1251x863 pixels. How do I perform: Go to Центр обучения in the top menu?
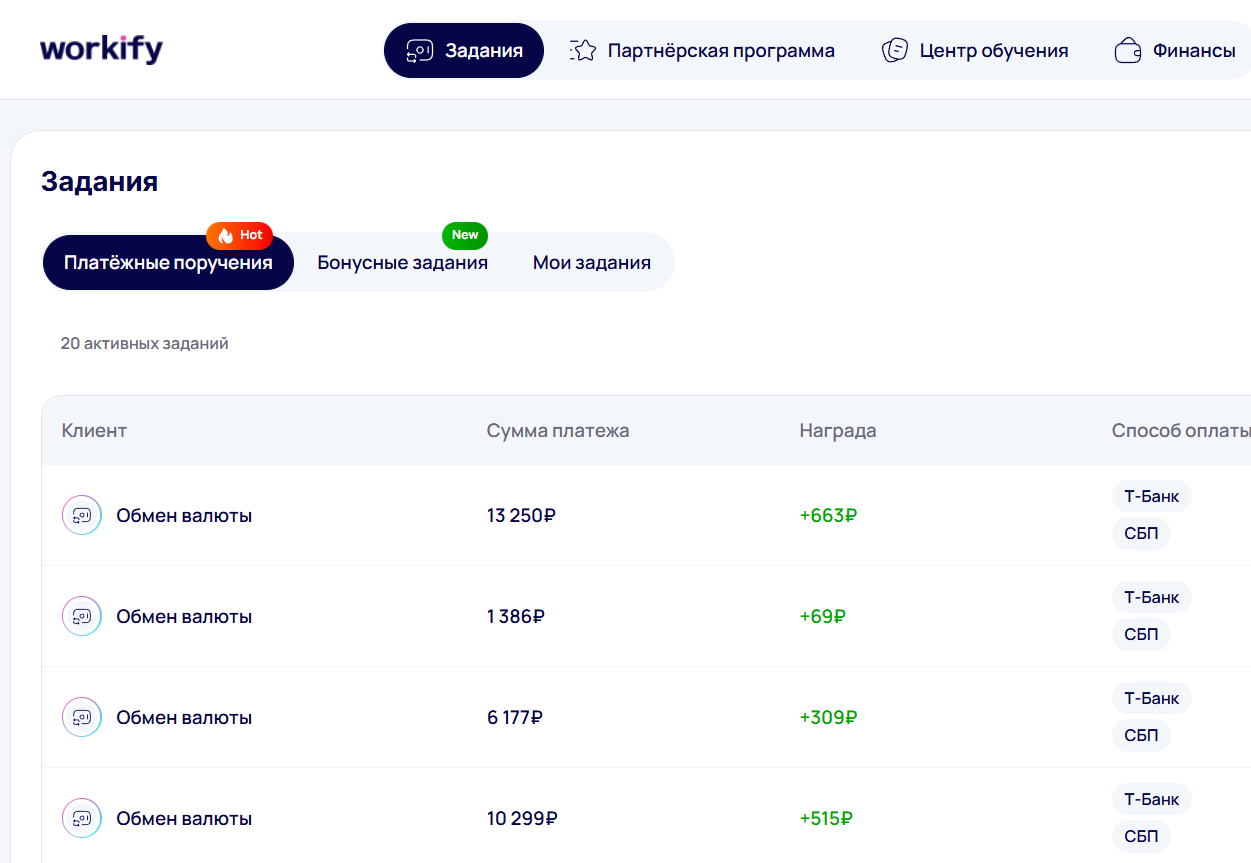(x=993, y=51)
